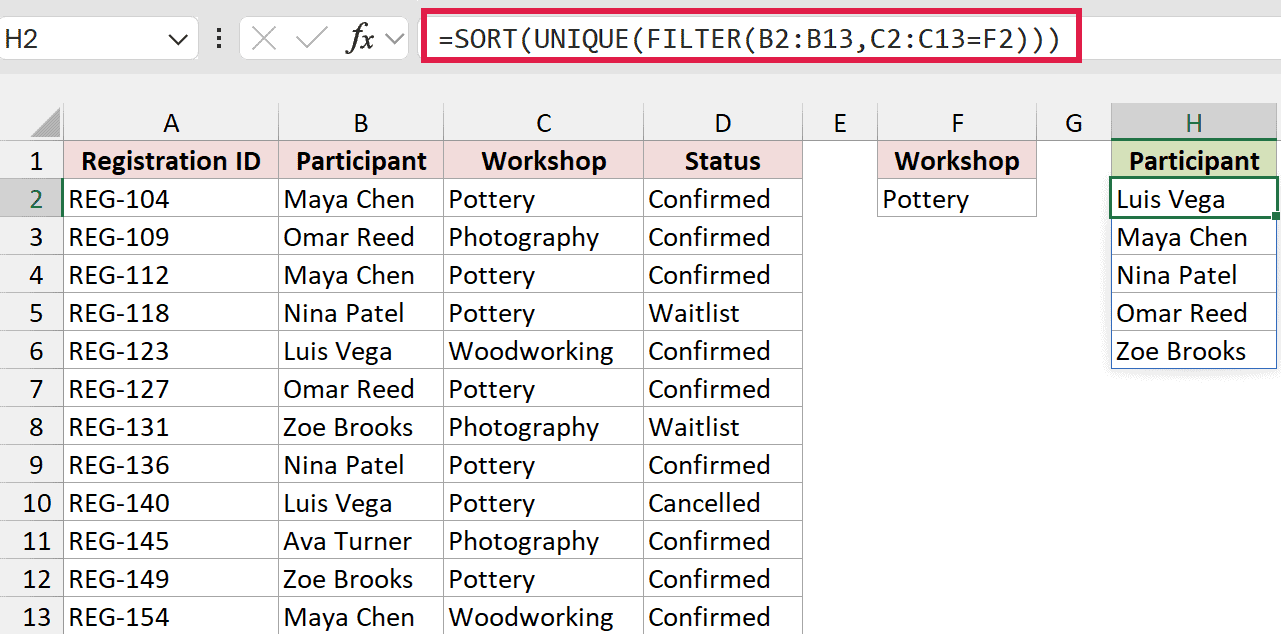Select column F header
The width and height of the screenshot is (1281, 634).
tap(957, 123)
